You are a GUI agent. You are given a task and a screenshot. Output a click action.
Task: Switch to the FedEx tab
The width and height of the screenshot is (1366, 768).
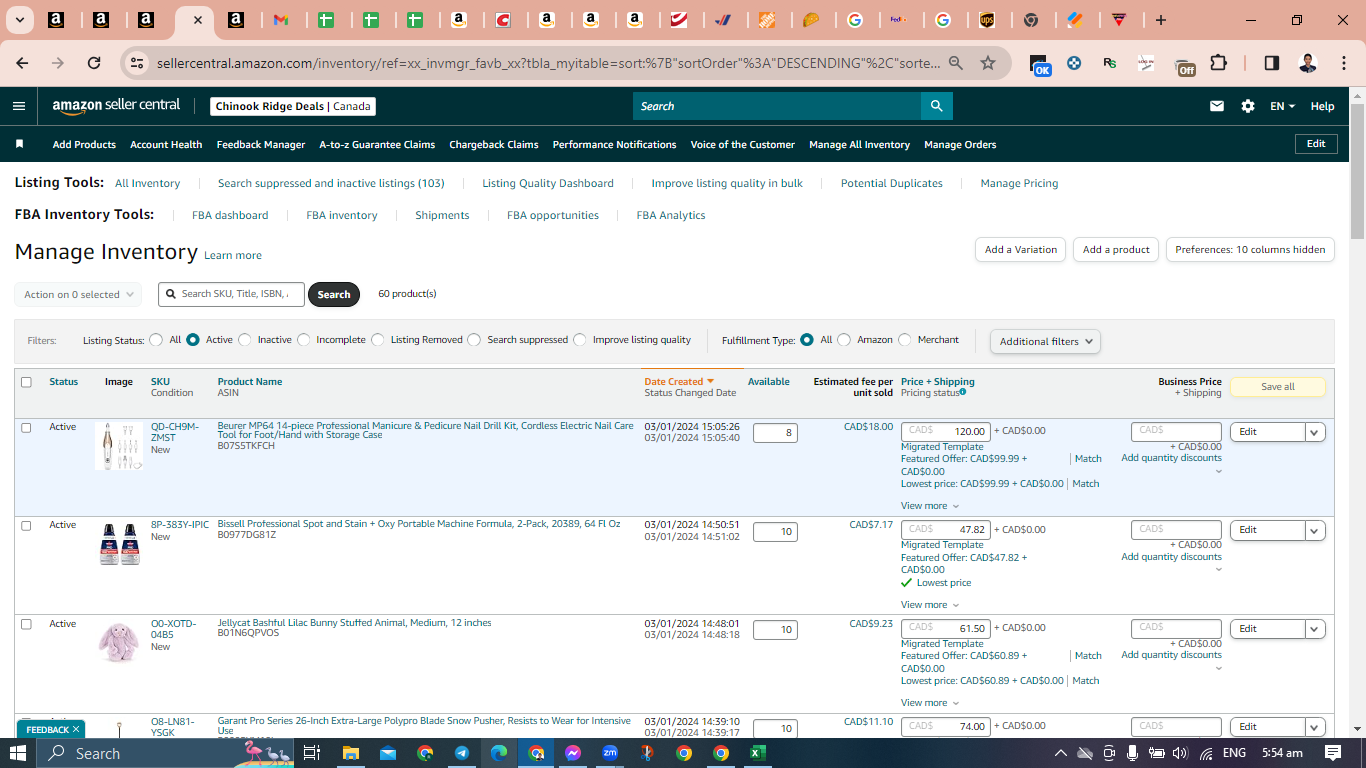click(897, 20)
